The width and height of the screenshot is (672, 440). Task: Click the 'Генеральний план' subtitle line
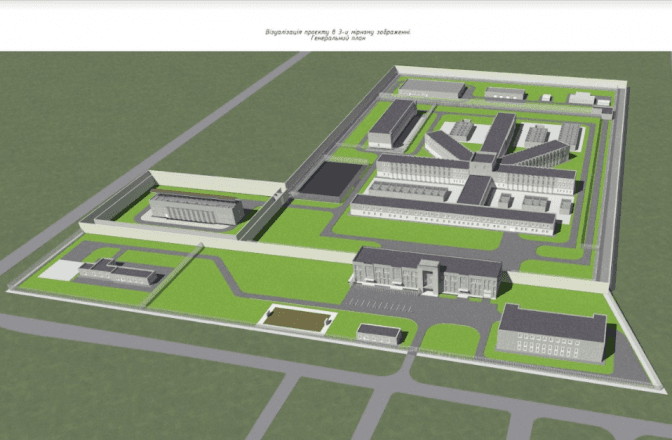336,41
